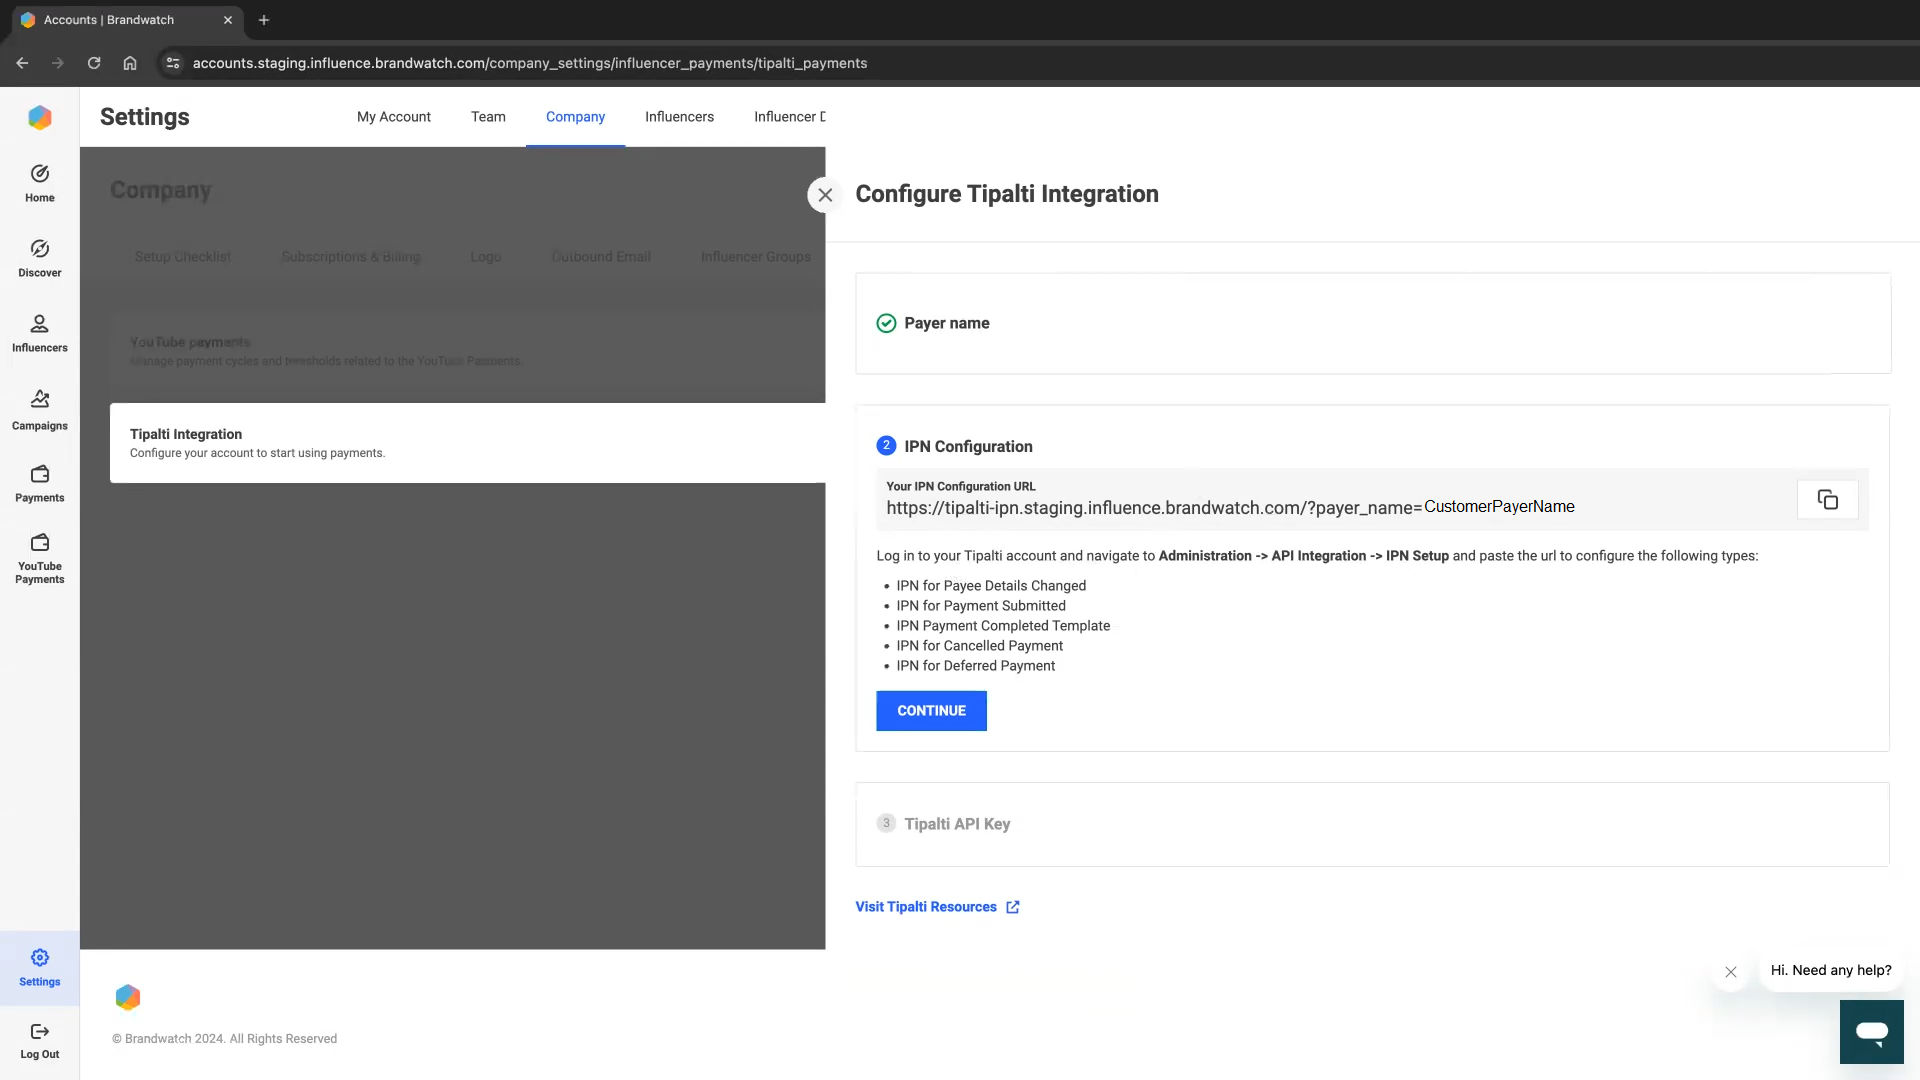Go to Influencers in the sidebar
This screenshot has height=1080, width=1920.
tap(40, 333)
